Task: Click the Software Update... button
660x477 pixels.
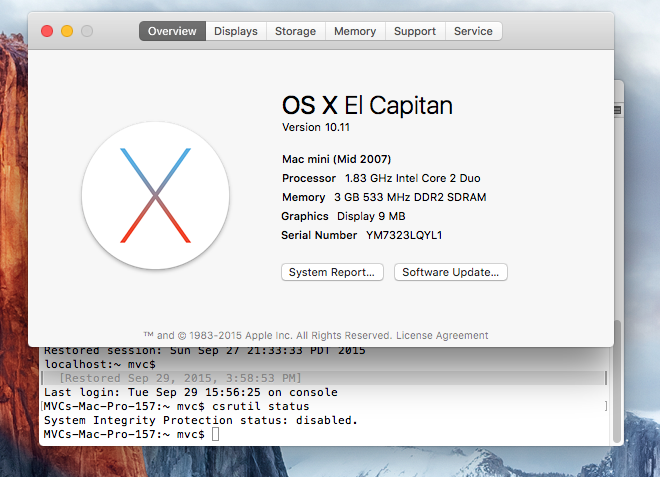Action: coord(450,272)
